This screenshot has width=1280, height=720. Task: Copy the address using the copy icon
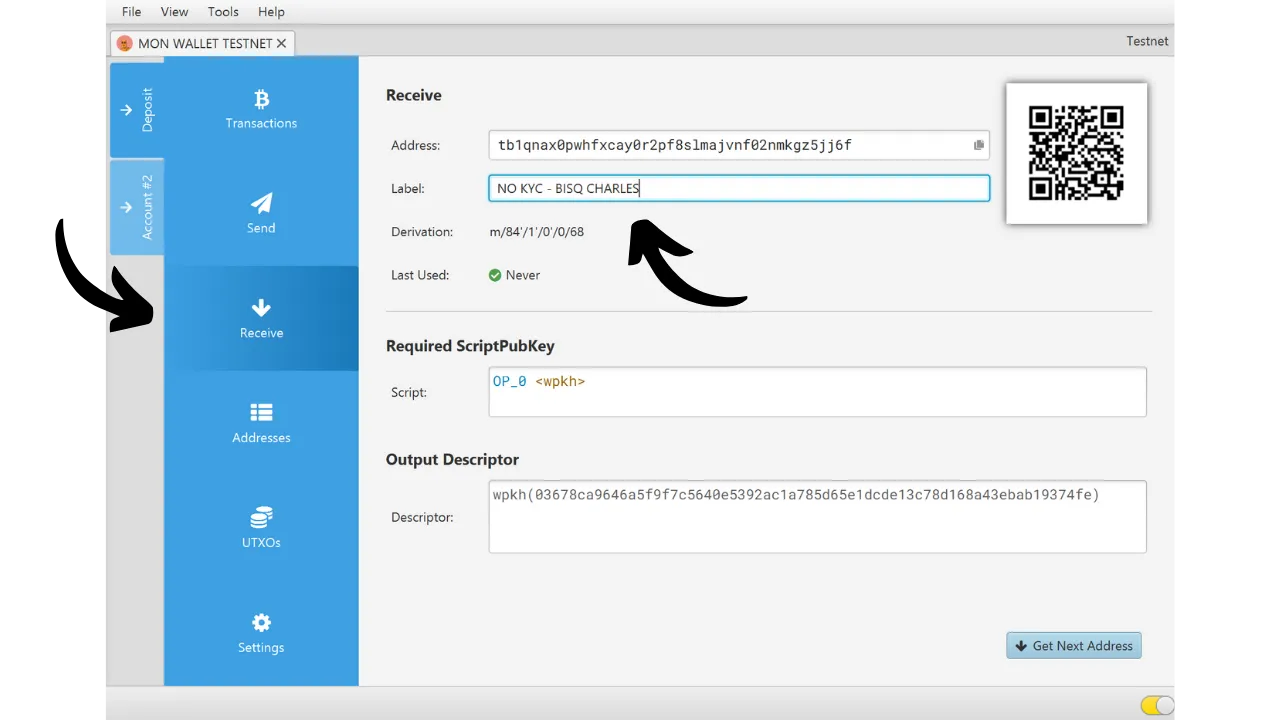[x=978, y=145]
